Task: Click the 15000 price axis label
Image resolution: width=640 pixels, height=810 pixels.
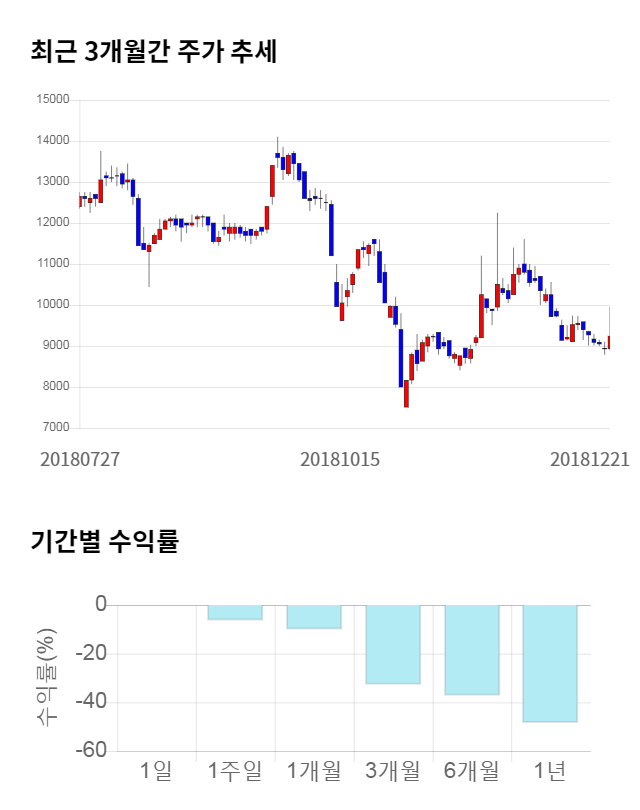Action: [52, 100]
